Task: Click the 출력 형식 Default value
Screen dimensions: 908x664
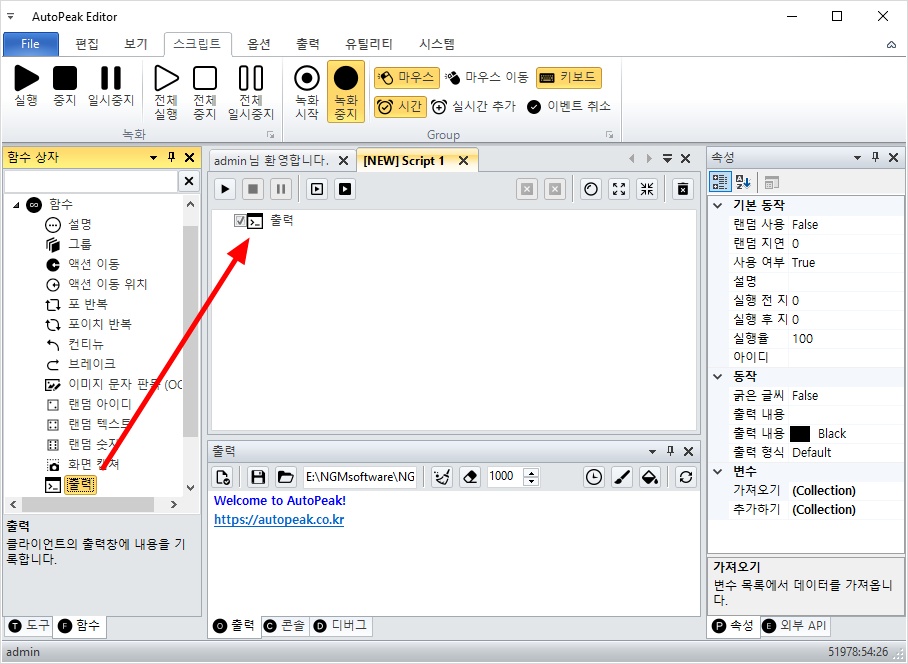Action: pos(811,453)
